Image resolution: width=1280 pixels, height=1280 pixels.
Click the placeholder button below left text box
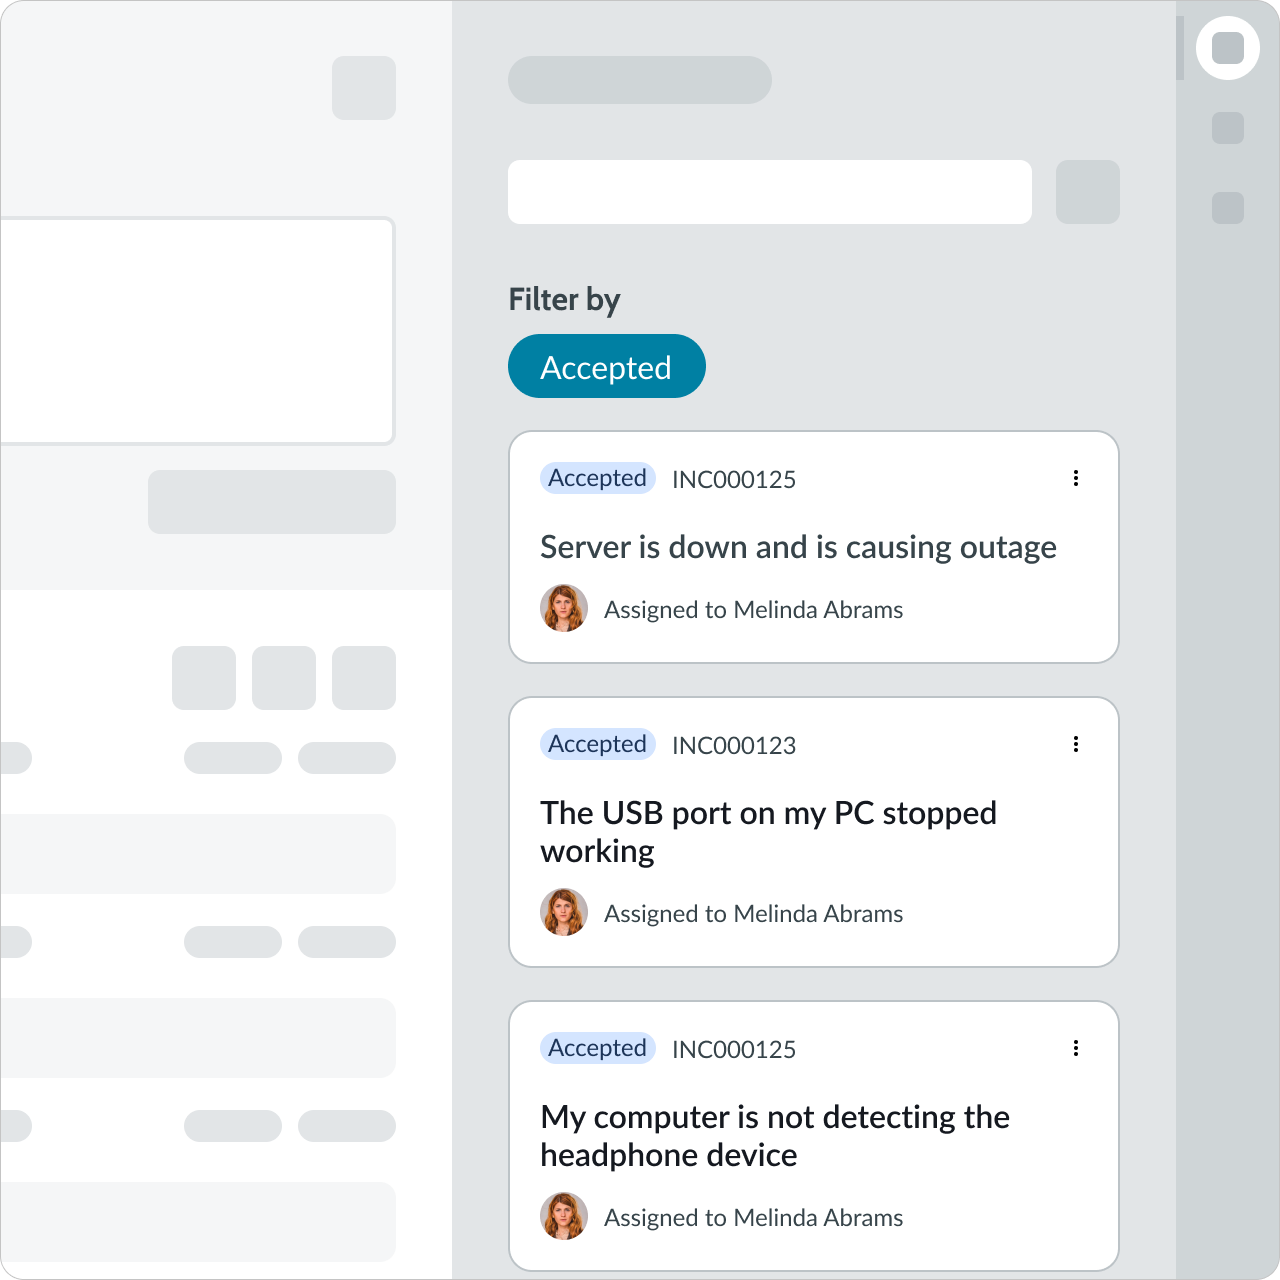[x=272, y=502]
